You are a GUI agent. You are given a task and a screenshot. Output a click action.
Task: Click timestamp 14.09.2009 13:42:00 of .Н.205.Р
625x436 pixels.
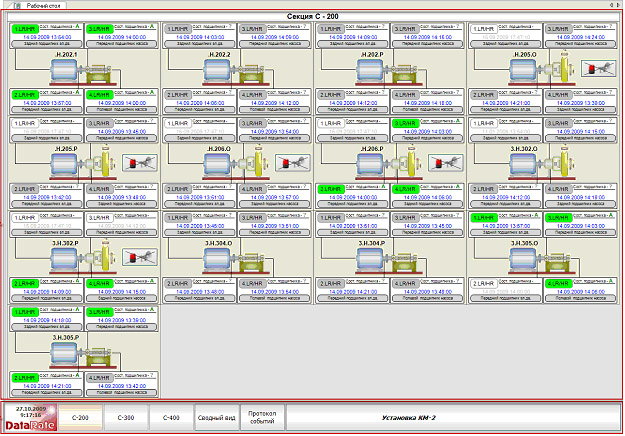click(x=47, y=197)
